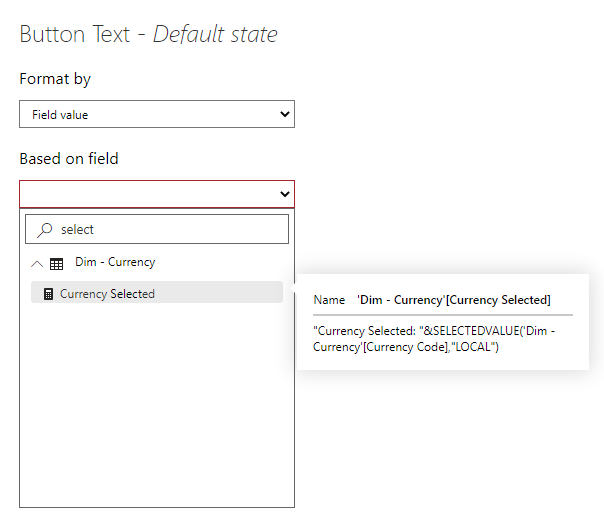Click the SELECTEDVALUE formula text in tooltip
This screenshot has height=526, width=604.
point(434,339)
